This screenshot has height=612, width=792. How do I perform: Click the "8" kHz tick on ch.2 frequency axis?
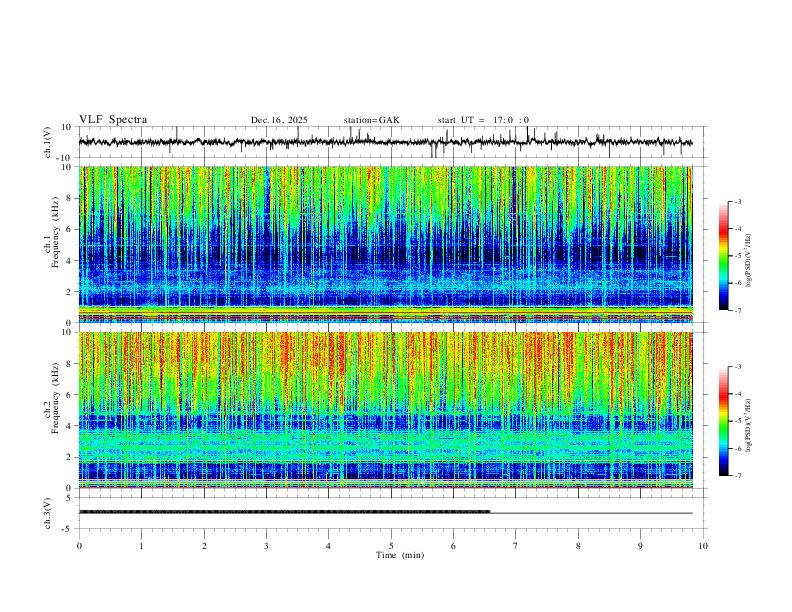tap(70, 364)
